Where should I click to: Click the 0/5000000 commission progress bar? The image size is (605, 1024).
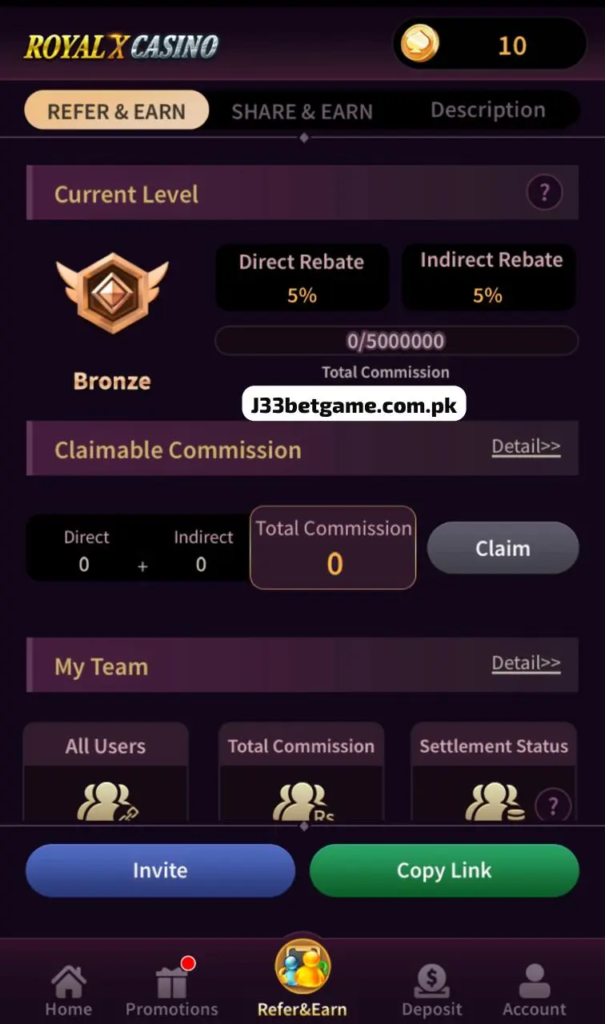coord(396,340)
